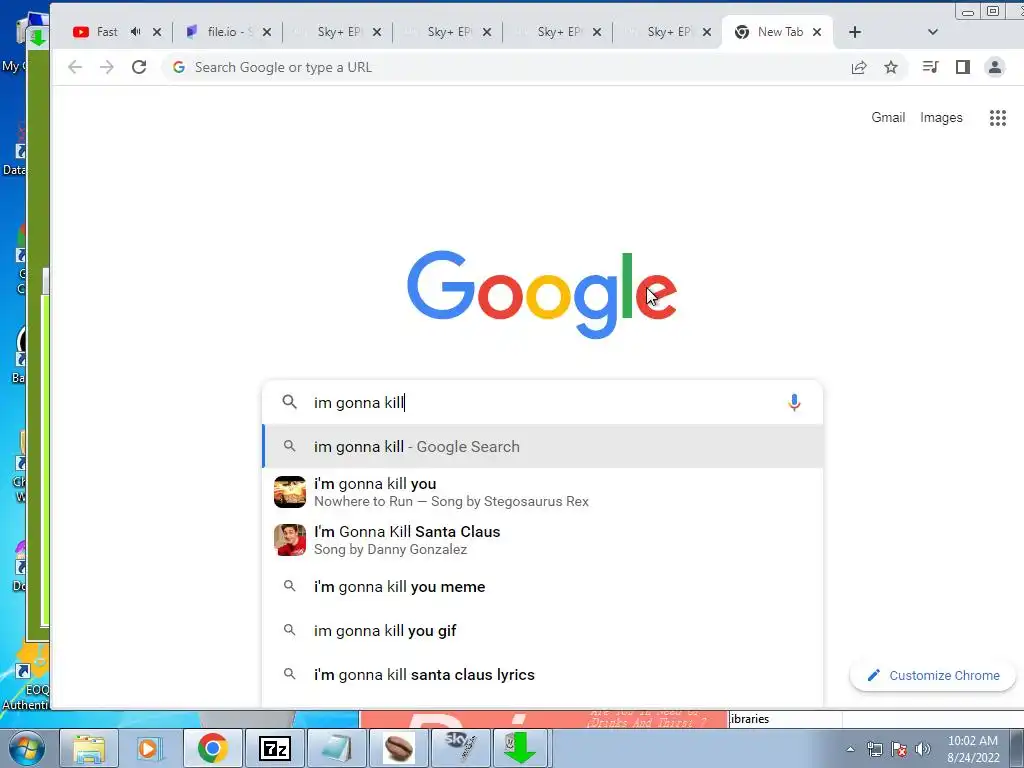Show hidden system tray icons
This screenshot has height=768, width=1024.
(850, 749)
